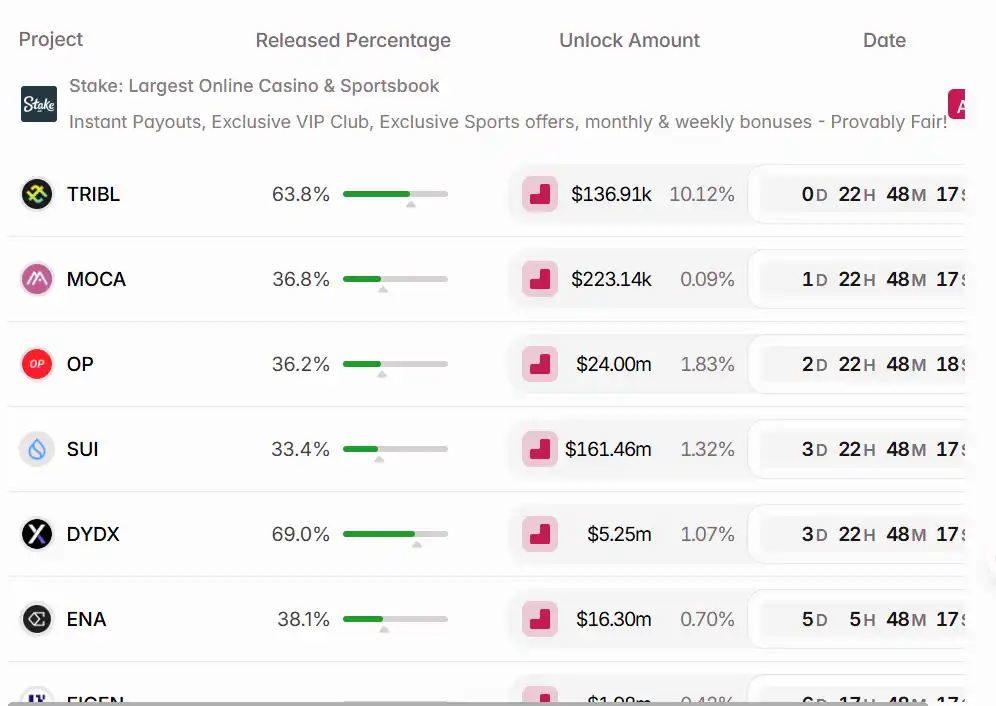Sort by Unlock Amount column header
The image size is (996, 706).
pyautogui.click(x=629, y=41)
